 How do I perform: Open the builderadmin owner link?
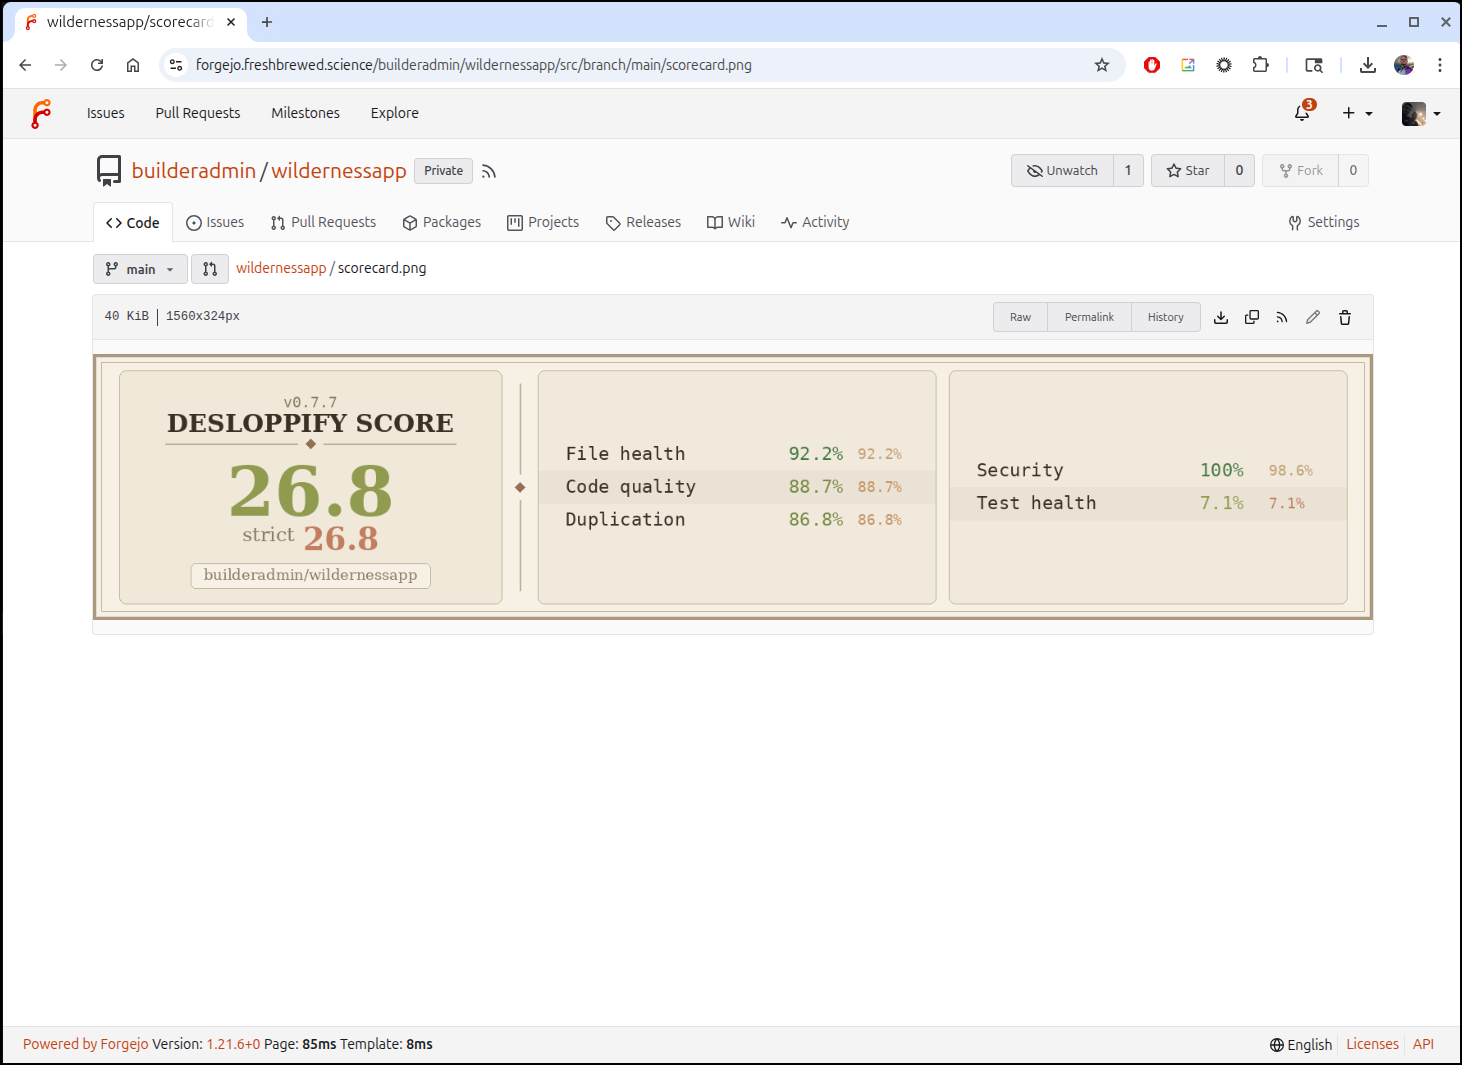tap(194, 171)
